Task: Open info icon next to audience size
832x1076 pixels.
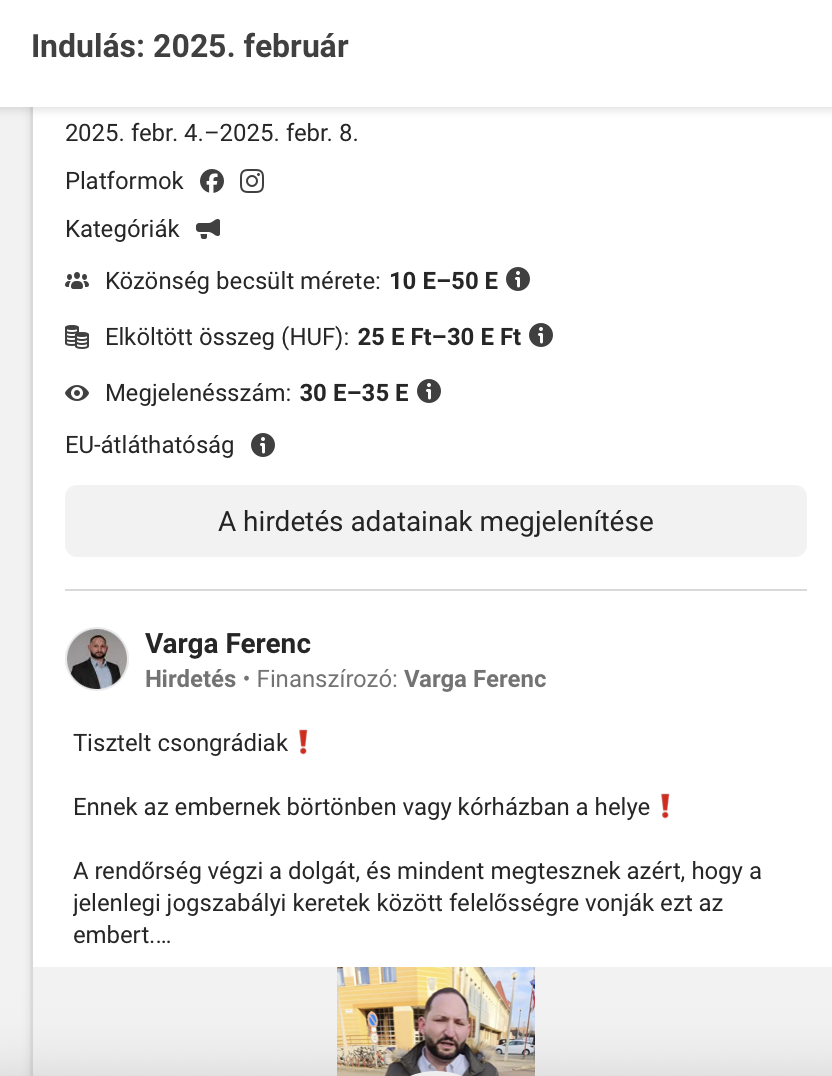Action: click(x=518, y=280)
